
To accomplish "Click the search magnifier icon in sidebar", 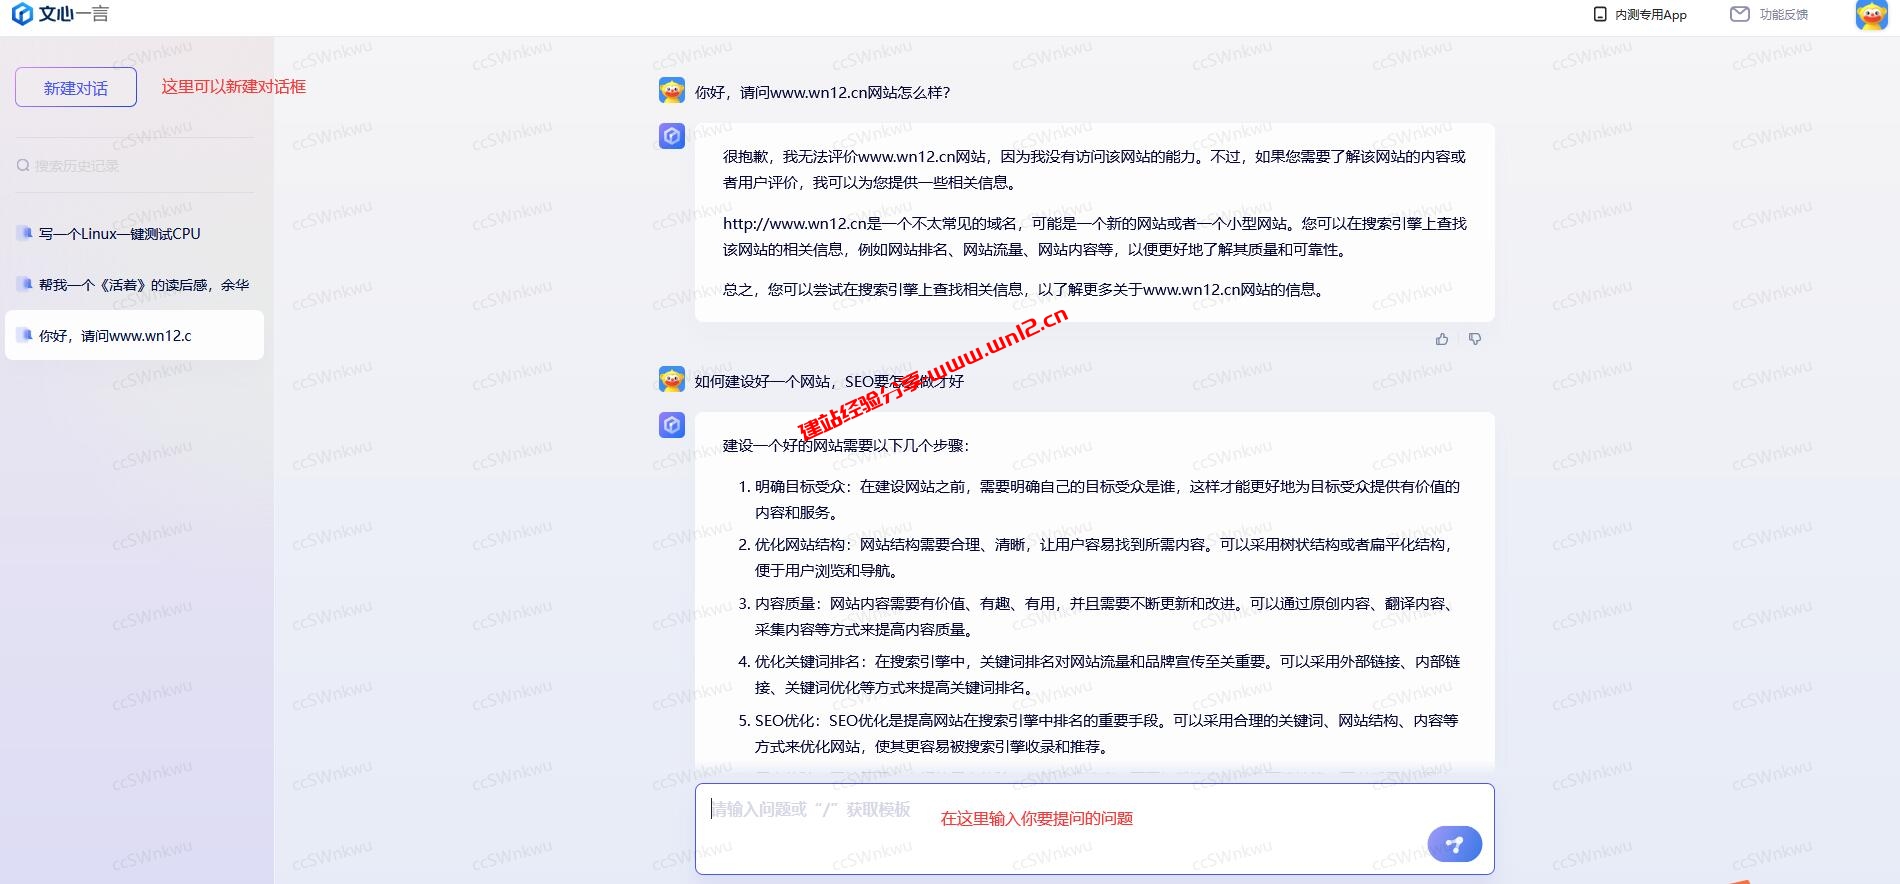I will coord(23,165).
